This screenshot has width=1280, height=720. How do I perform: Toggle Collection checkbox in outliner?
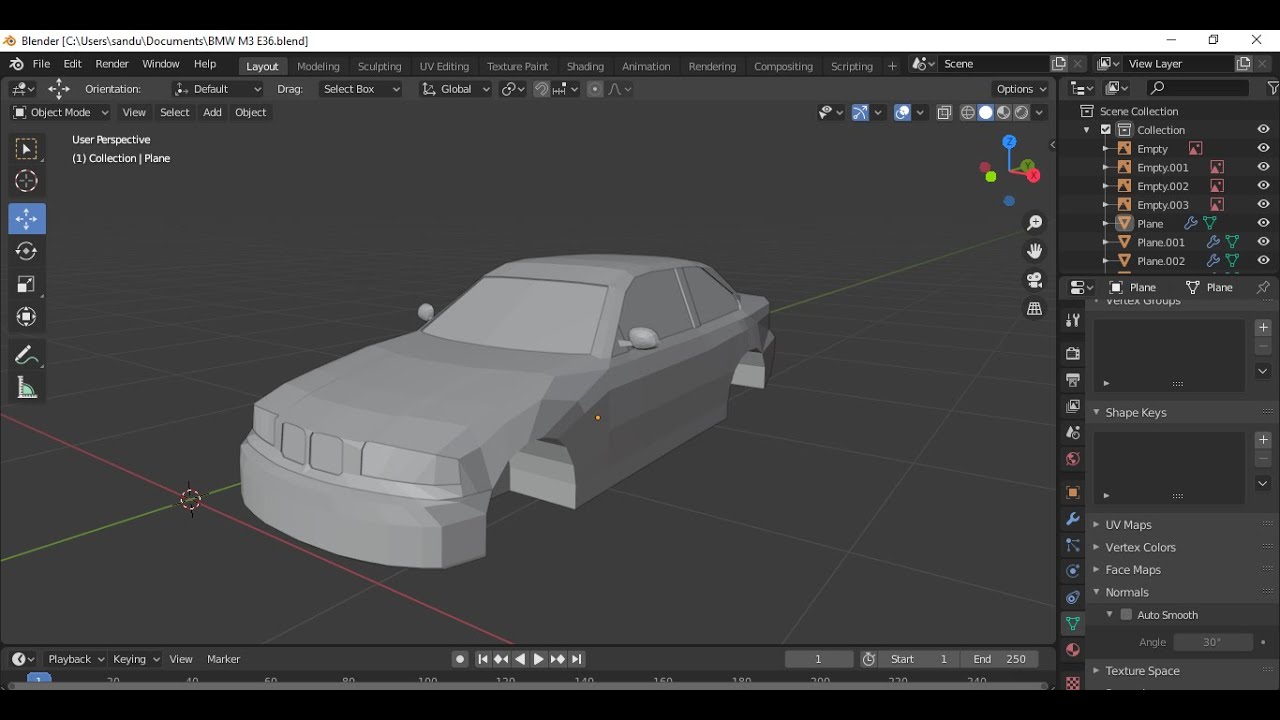(x=1106, y=130)
